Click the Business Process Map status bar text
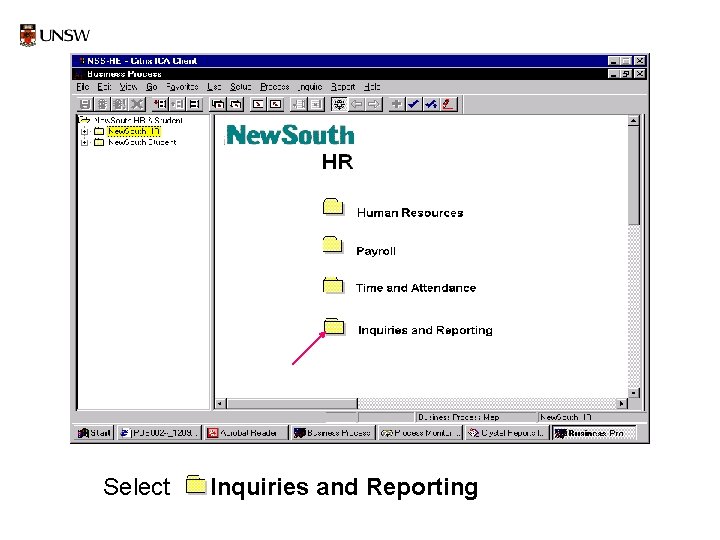Viewport: 720px width, 540px height. [x=458, y=417]
